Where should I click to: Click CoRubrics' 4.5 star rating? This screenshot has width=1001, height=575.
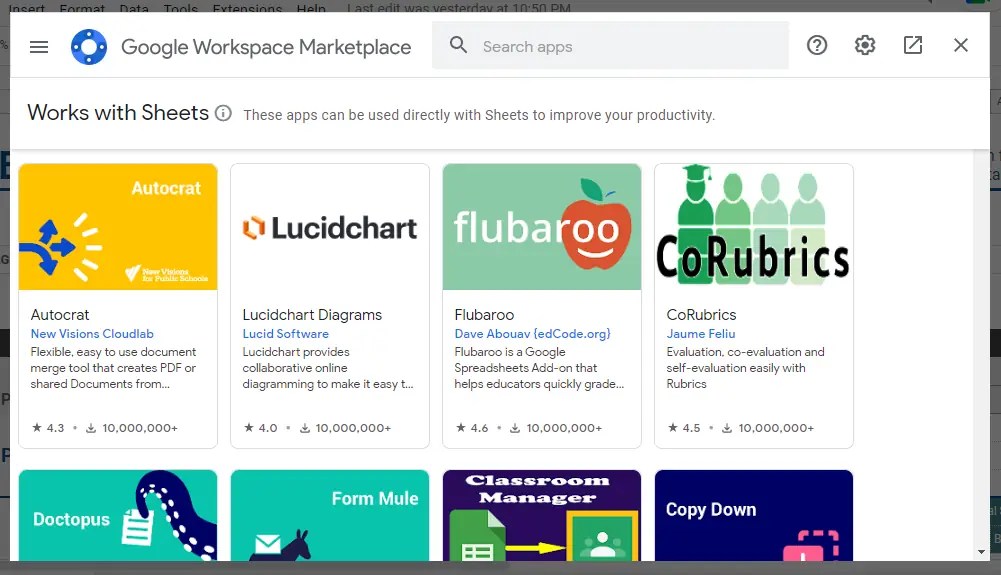tap(684, 428)
